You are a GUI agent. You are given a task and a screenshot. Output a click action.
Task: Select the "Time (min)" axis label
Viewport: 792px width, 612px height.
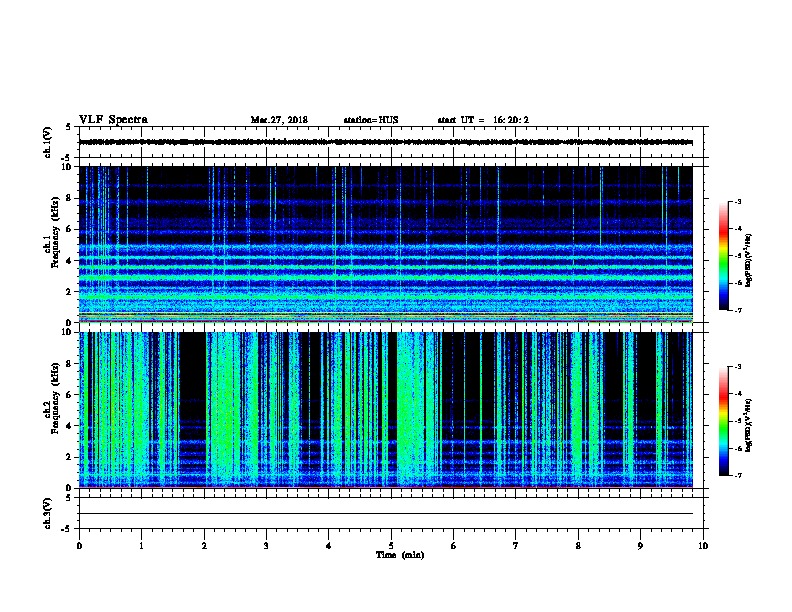[400, 555]
